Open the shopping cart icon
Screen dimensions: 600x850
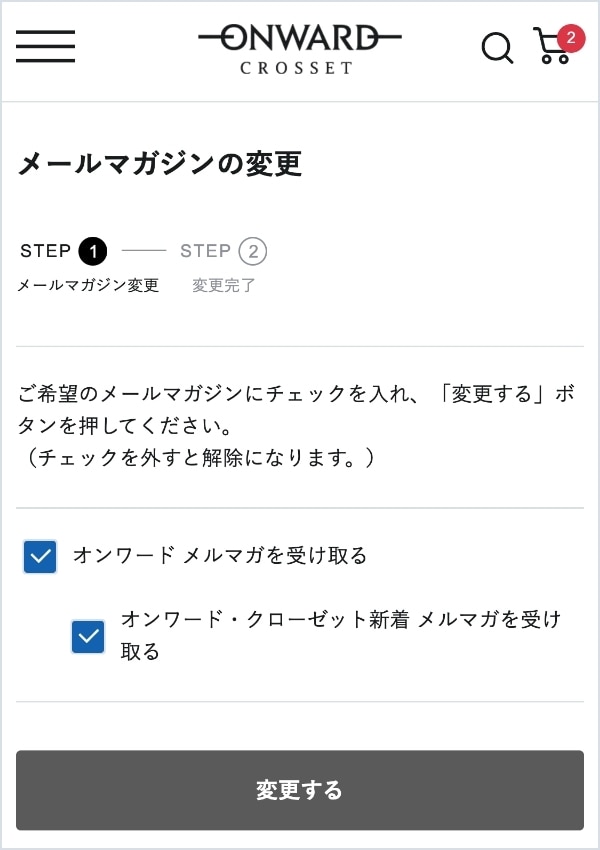(551, 50)
